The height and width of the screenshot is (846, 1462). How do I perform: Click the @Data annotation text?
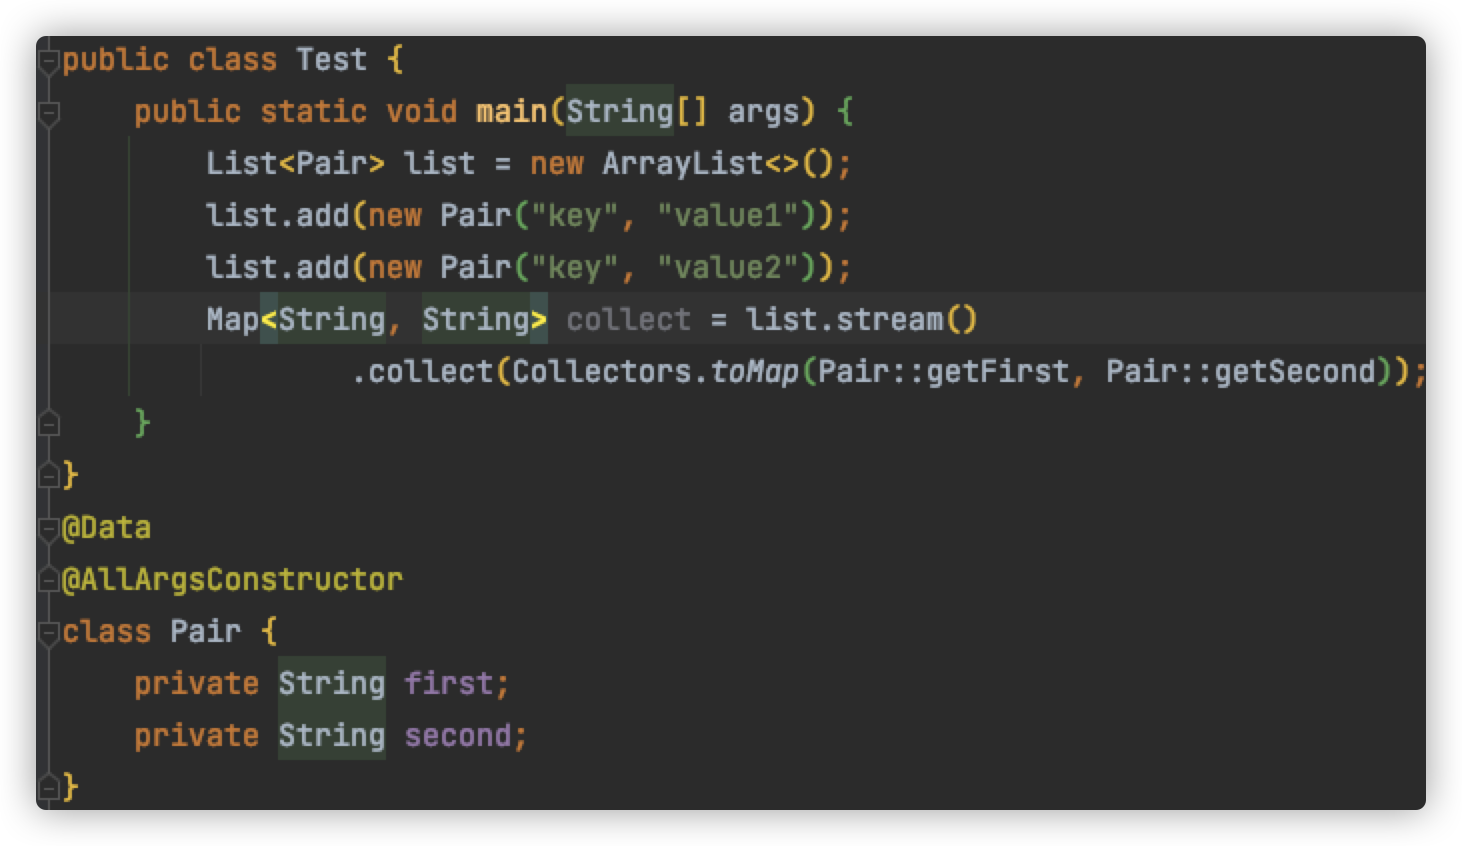pyautogui.click(x=110, y=527)
